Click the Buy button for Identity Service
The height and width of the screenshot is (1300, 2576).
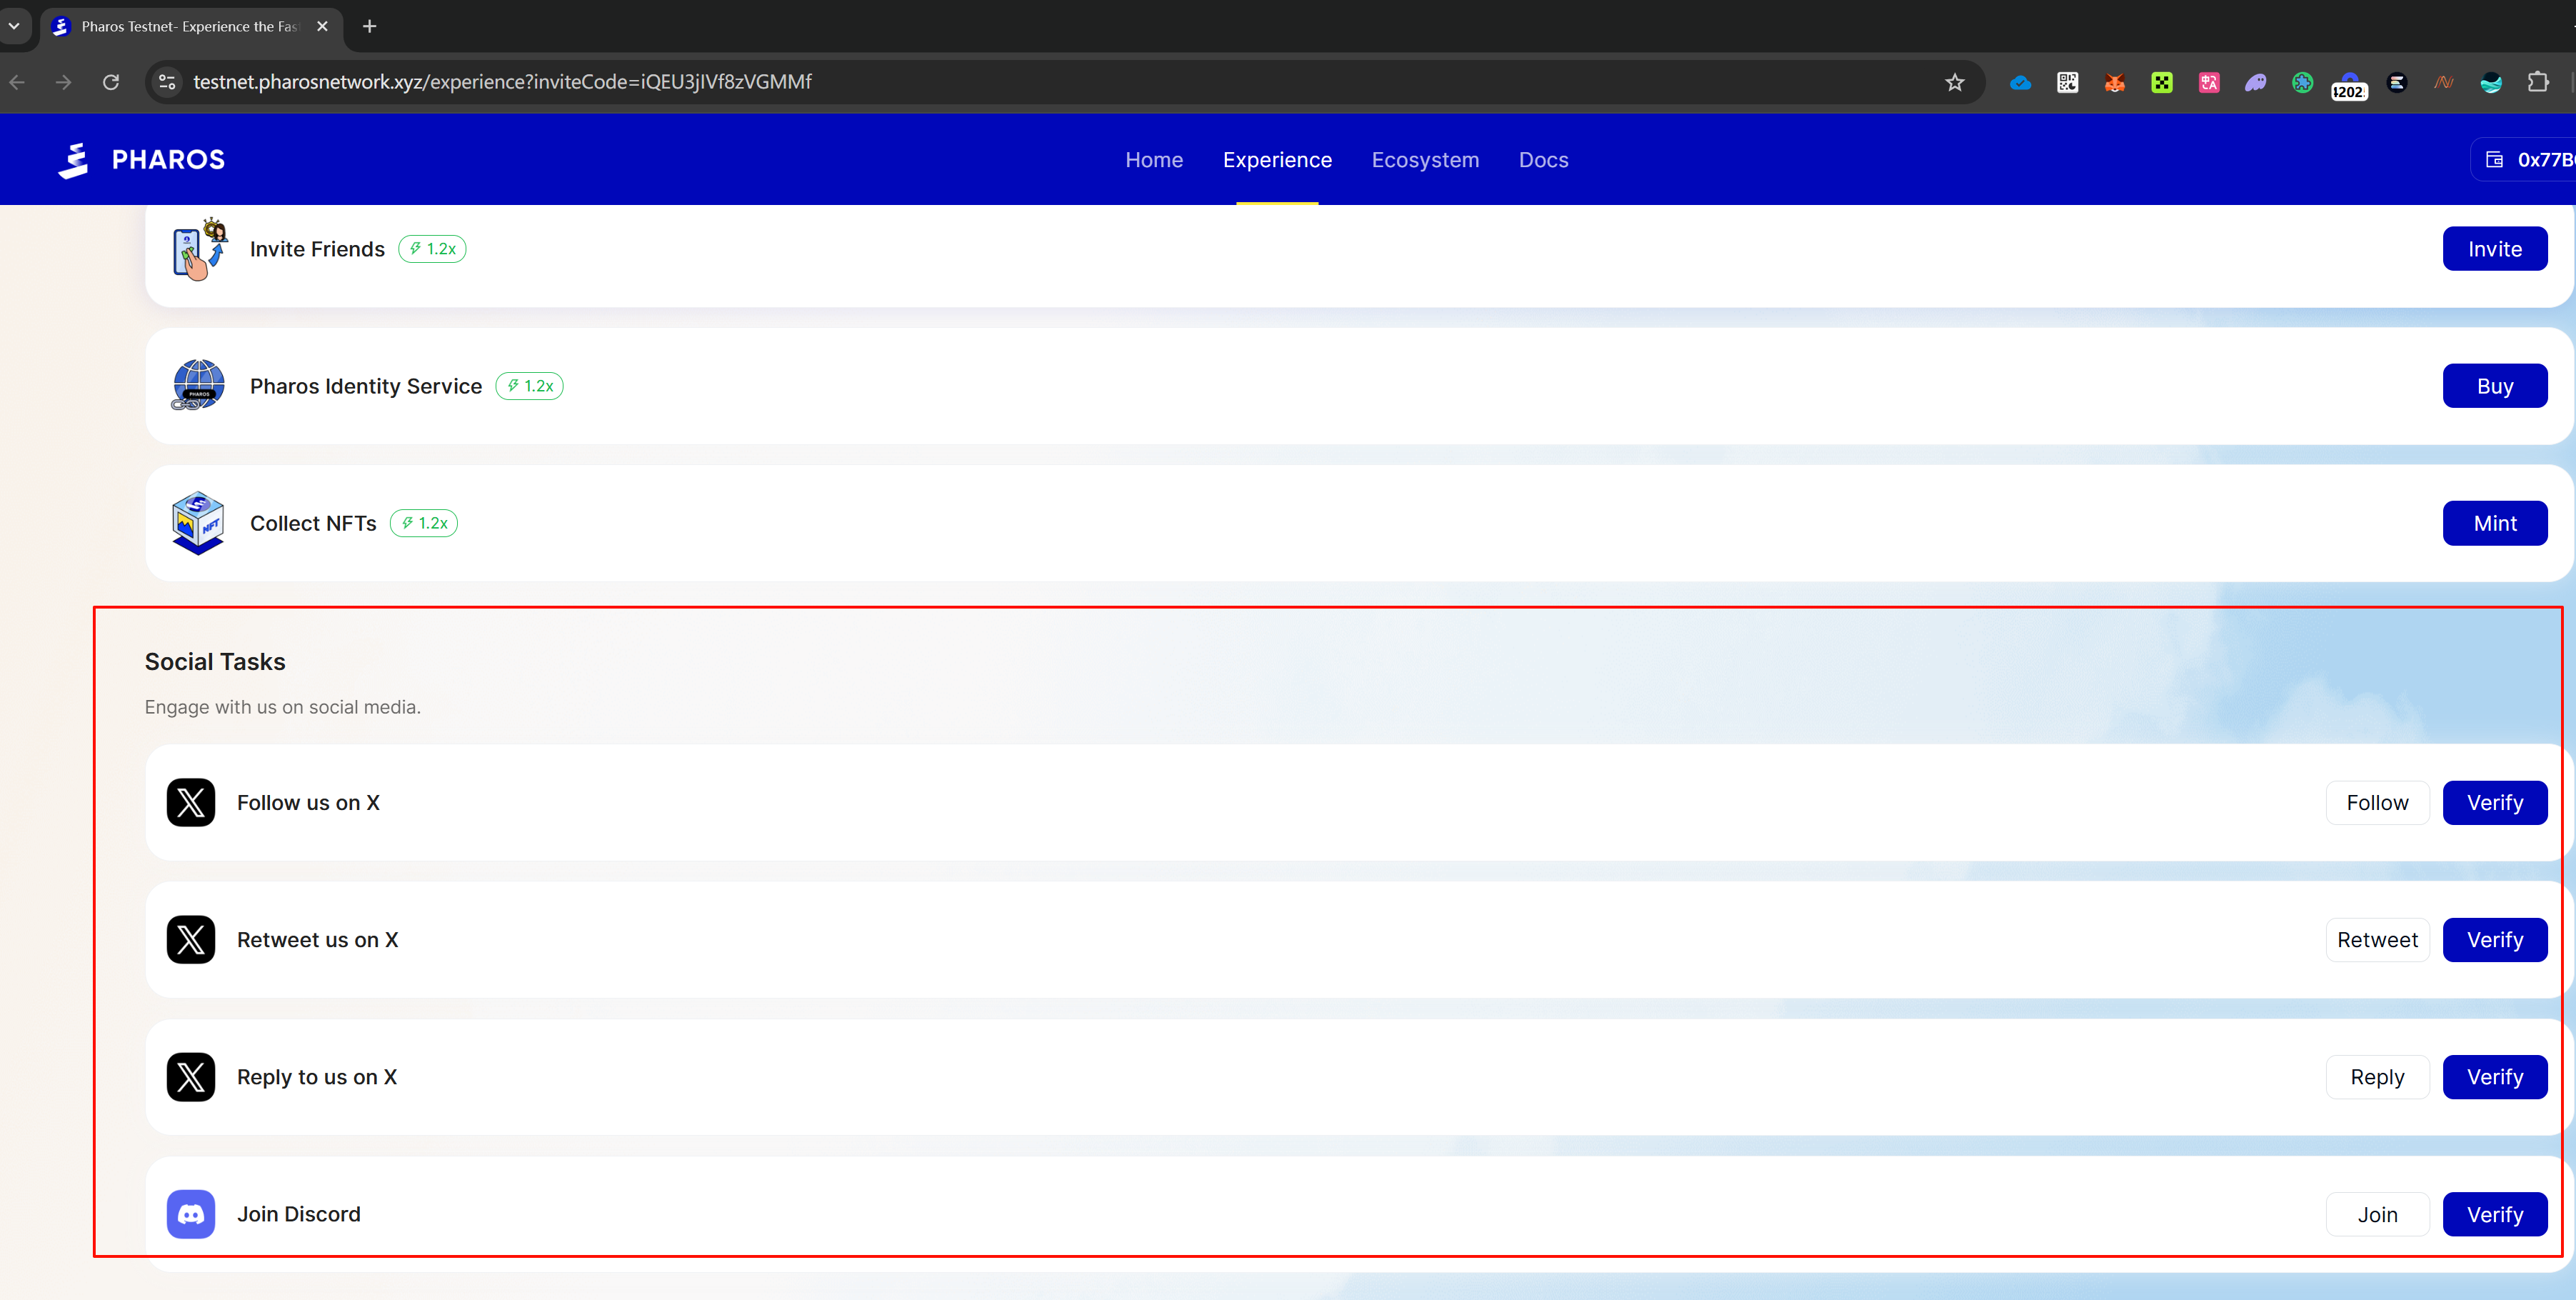click(x=2494, y=386)
